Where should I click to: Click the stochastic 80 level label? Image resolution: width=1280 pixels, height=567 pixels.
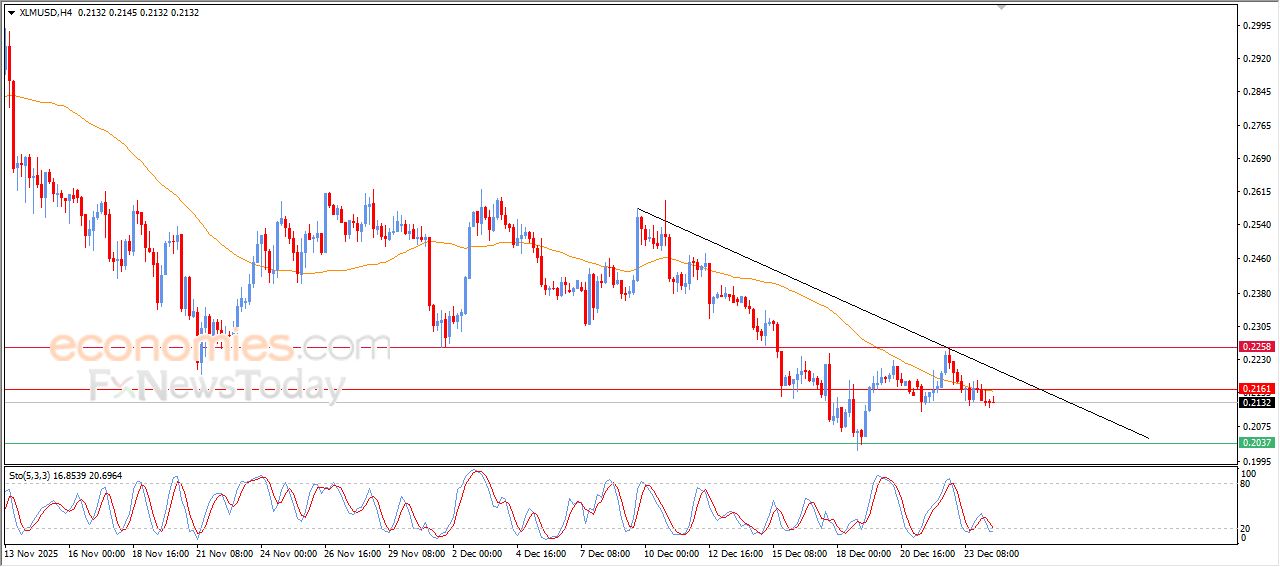click(x=1247, y=484)
